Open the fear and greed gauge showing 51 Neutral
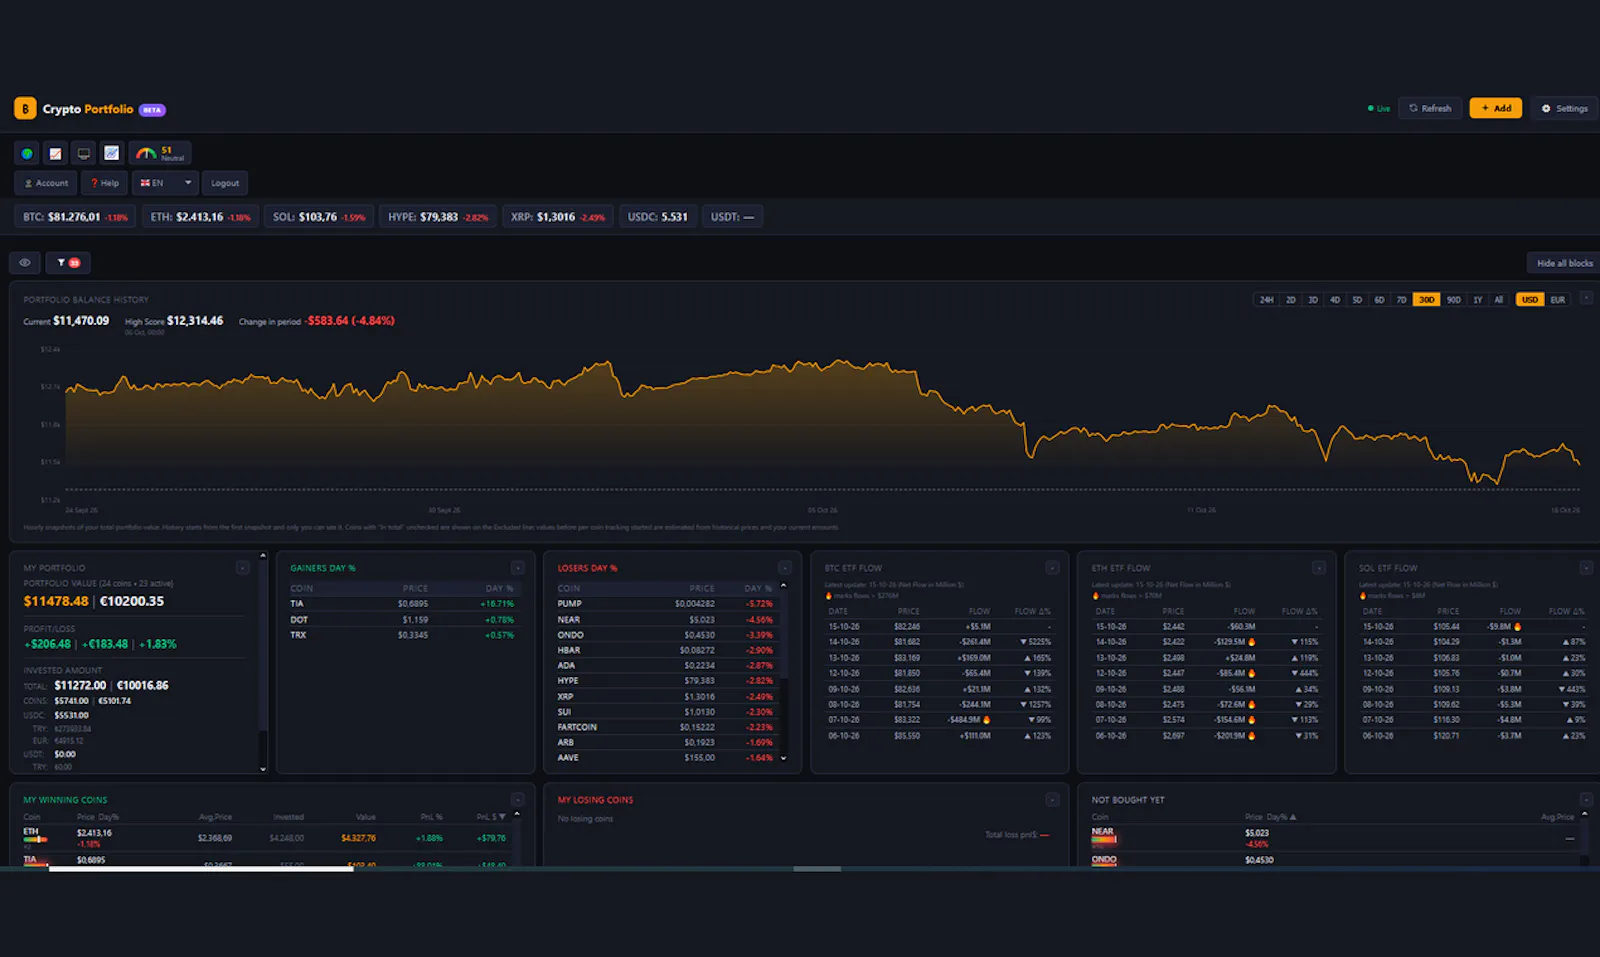The width and height of the screenshot is (1600, 957). [x=160, y=153]
